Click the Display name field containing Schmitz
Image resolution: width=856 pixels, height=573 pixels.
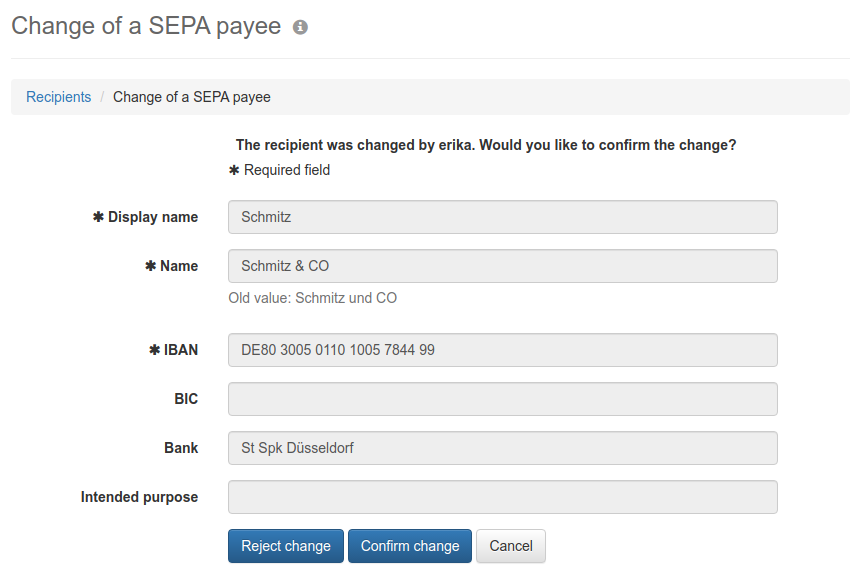503,217
